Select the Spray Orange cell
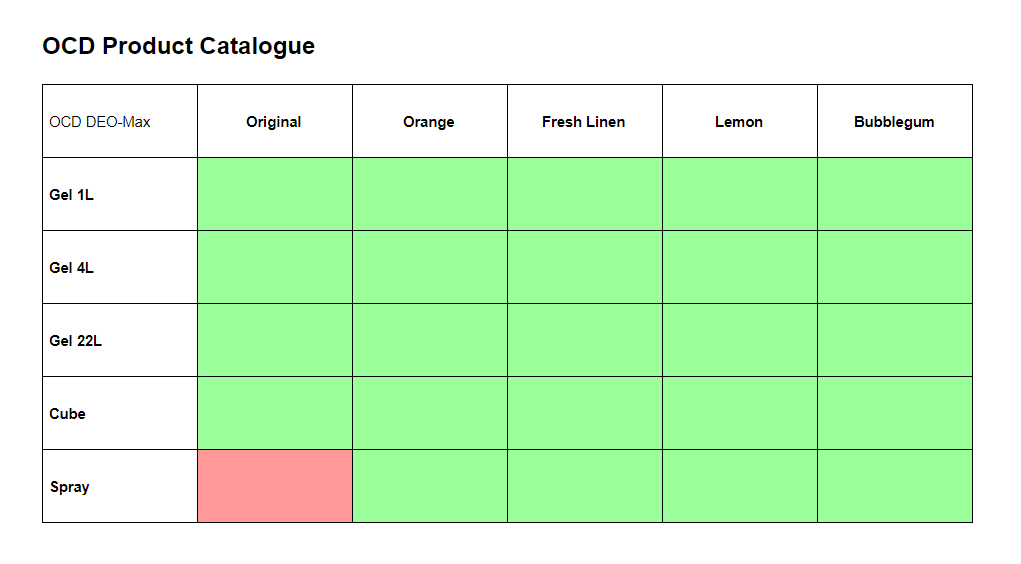Screen dimensions: 1021x564 tap(430, 486)
